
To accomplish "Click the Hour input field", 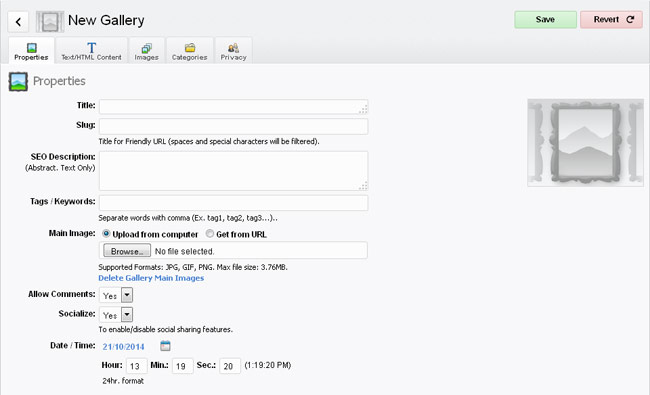I will (136, 366).
